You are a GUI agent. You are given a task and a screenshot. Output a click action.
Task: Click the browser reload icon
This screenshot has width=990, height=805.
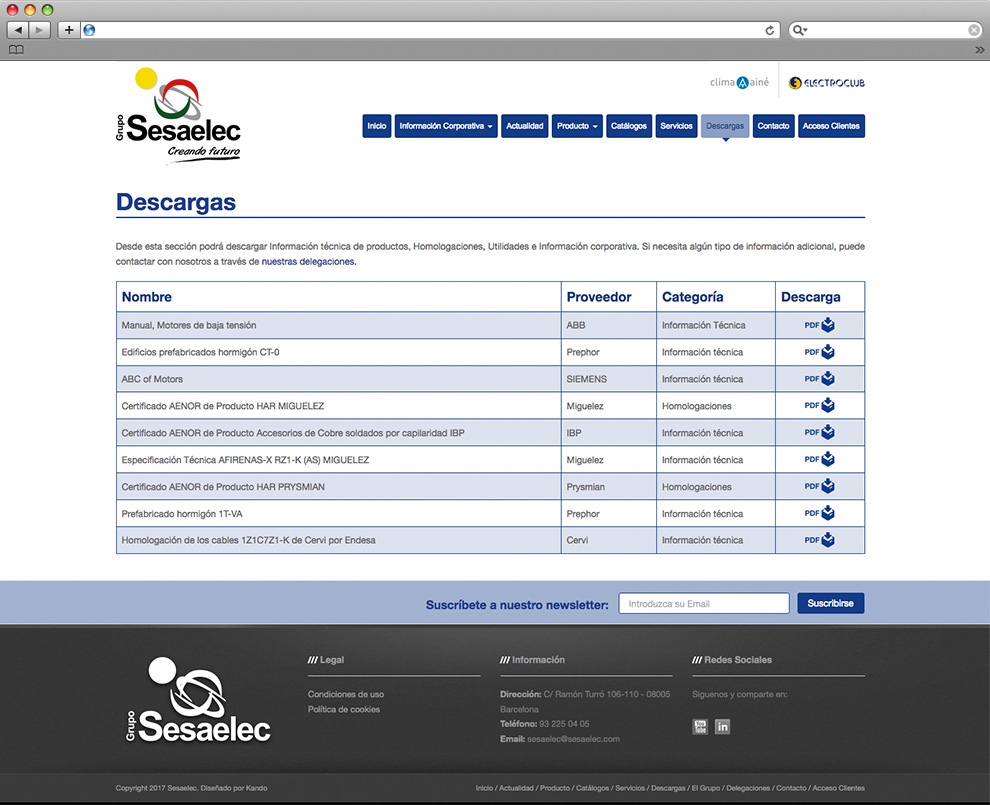769,30
